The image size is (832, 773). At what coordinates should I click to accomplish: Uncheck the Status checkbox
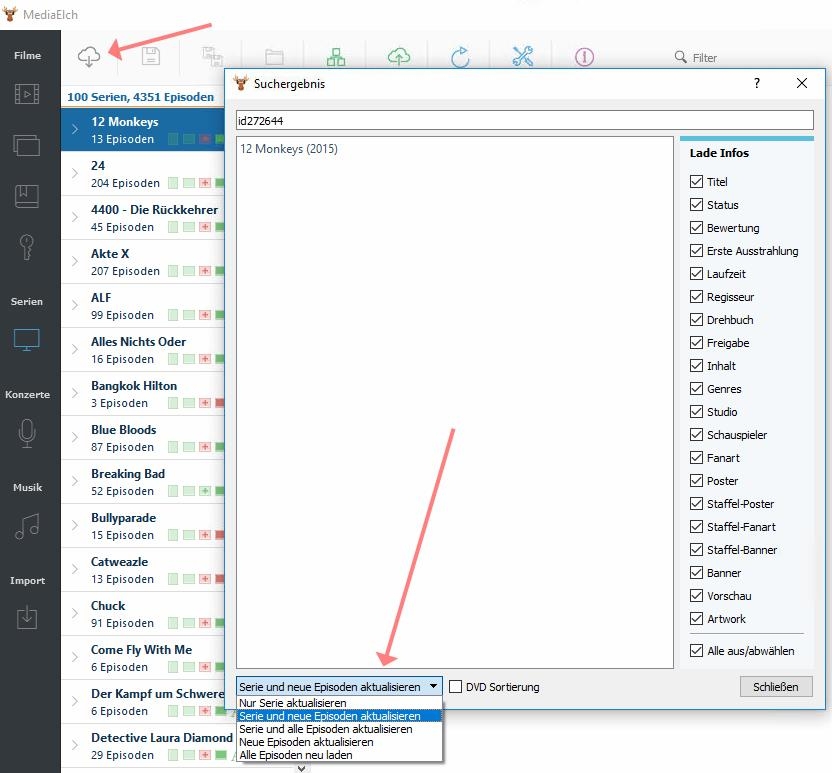click(x=696, y=204)
